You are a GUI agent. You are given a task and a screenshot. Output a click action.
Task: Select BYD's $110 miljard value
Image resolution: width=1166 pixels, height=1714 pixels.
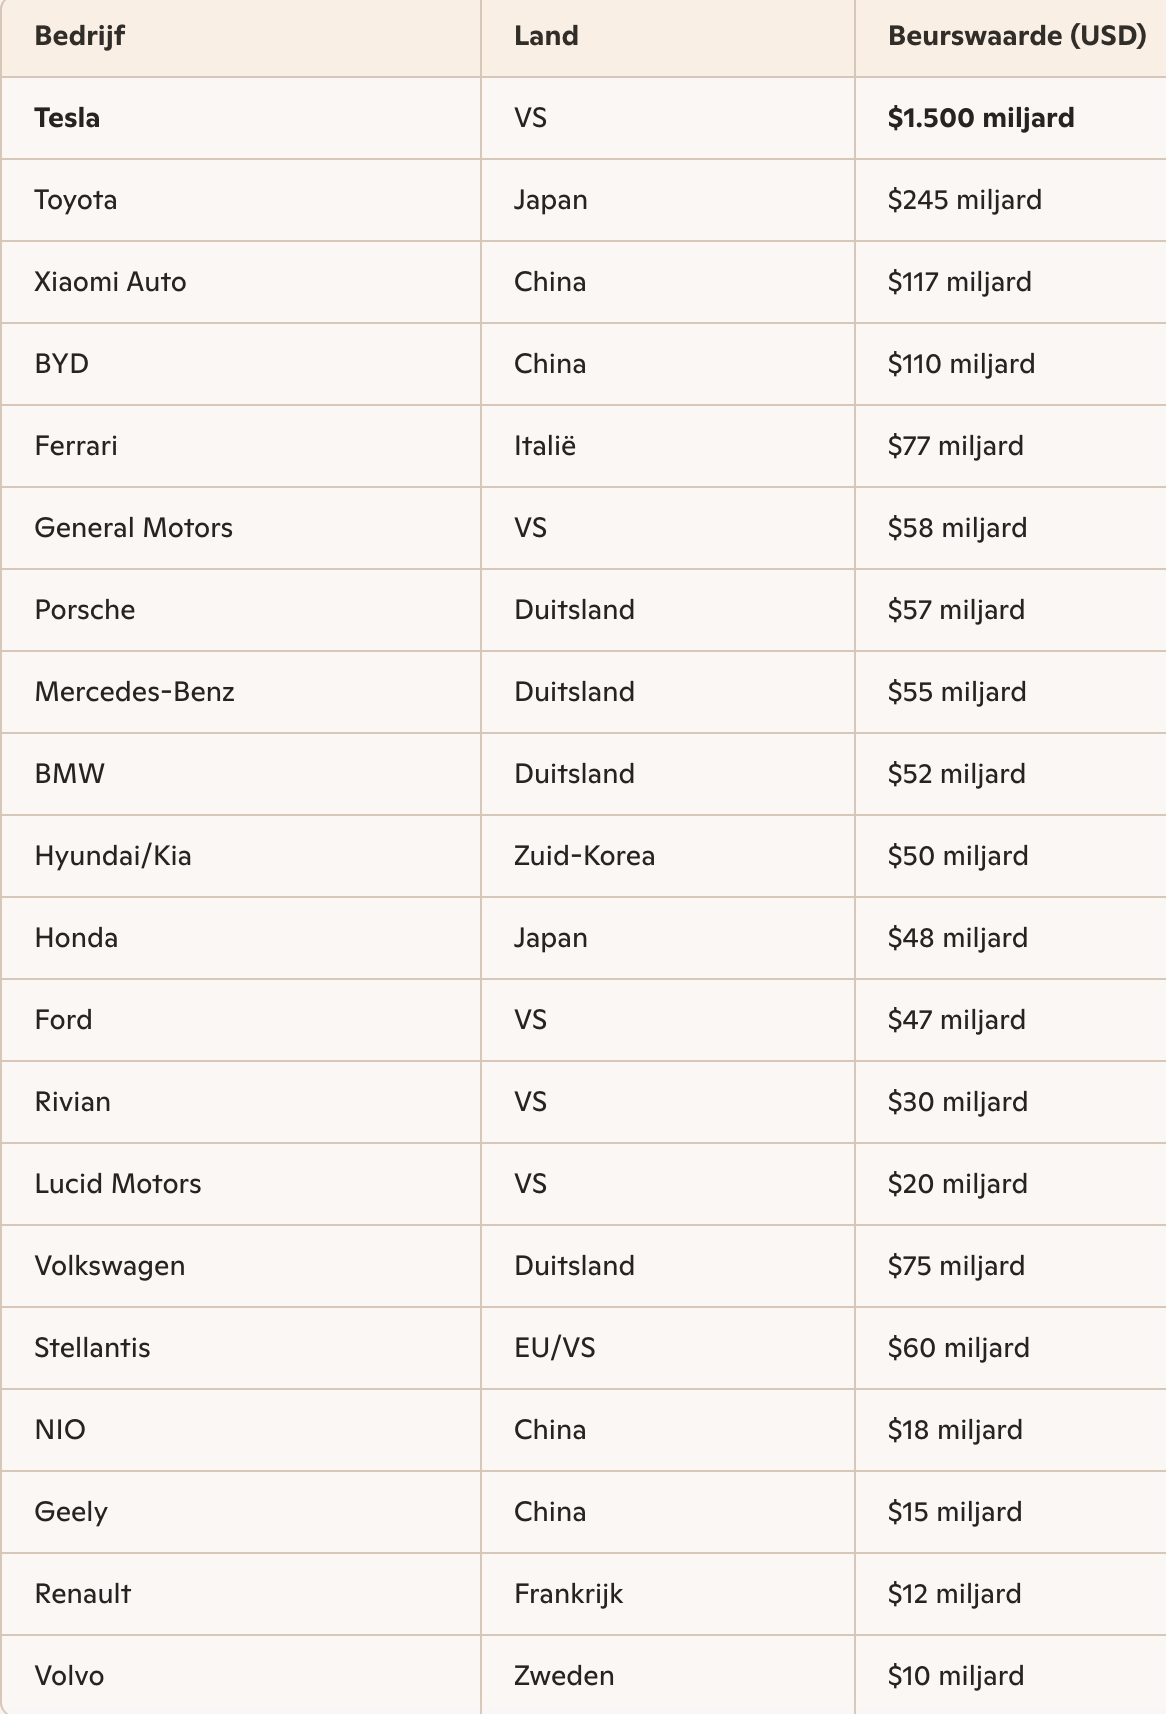[x=961, y=364]
